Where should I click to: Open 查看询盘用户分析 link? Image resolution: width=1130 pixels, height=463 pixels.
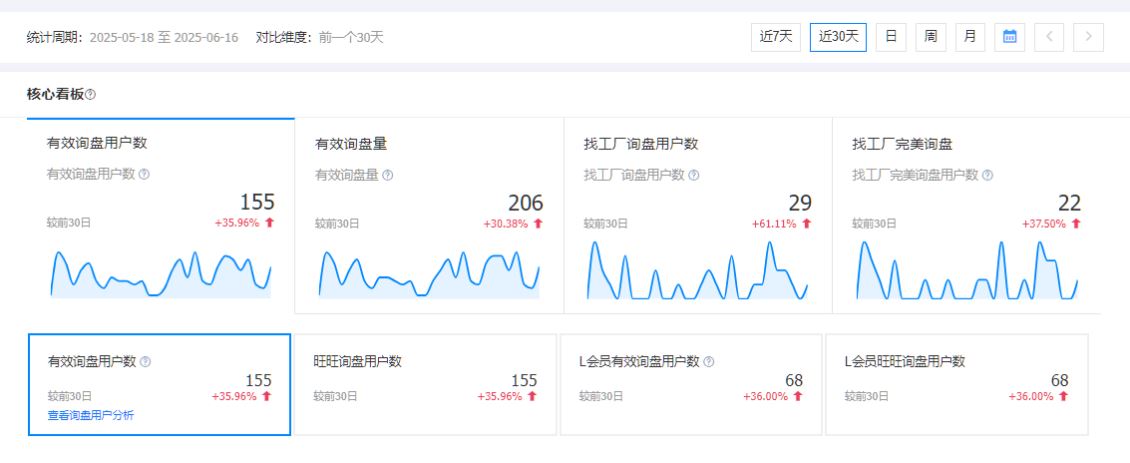point(91,415)
